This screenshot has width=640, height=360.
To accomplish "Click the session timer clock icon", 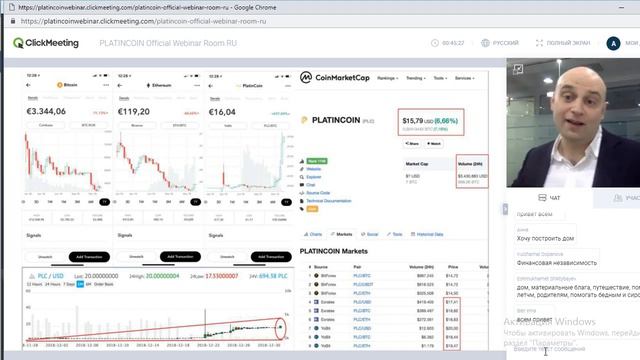I will click(435, 43).
